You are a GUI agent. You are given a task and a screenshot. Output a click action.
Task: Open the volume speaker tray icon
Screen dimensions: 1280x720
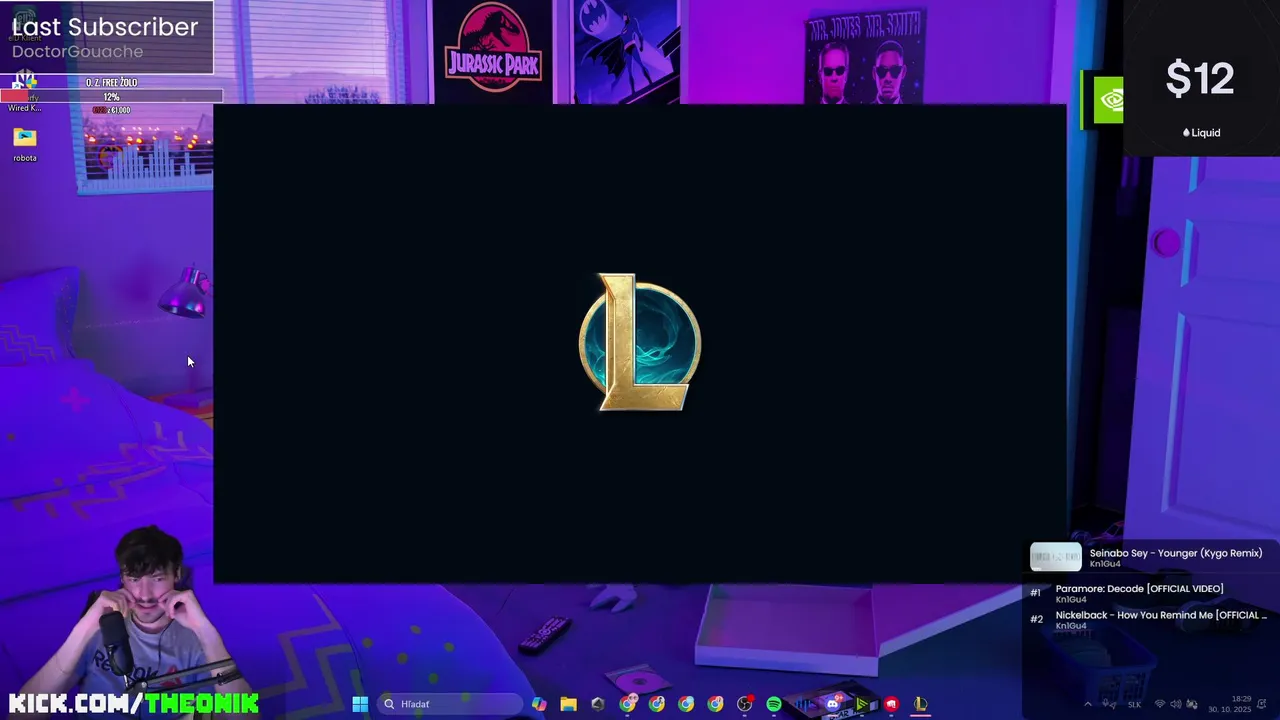pyautogui.click(x=1176, y=704)
